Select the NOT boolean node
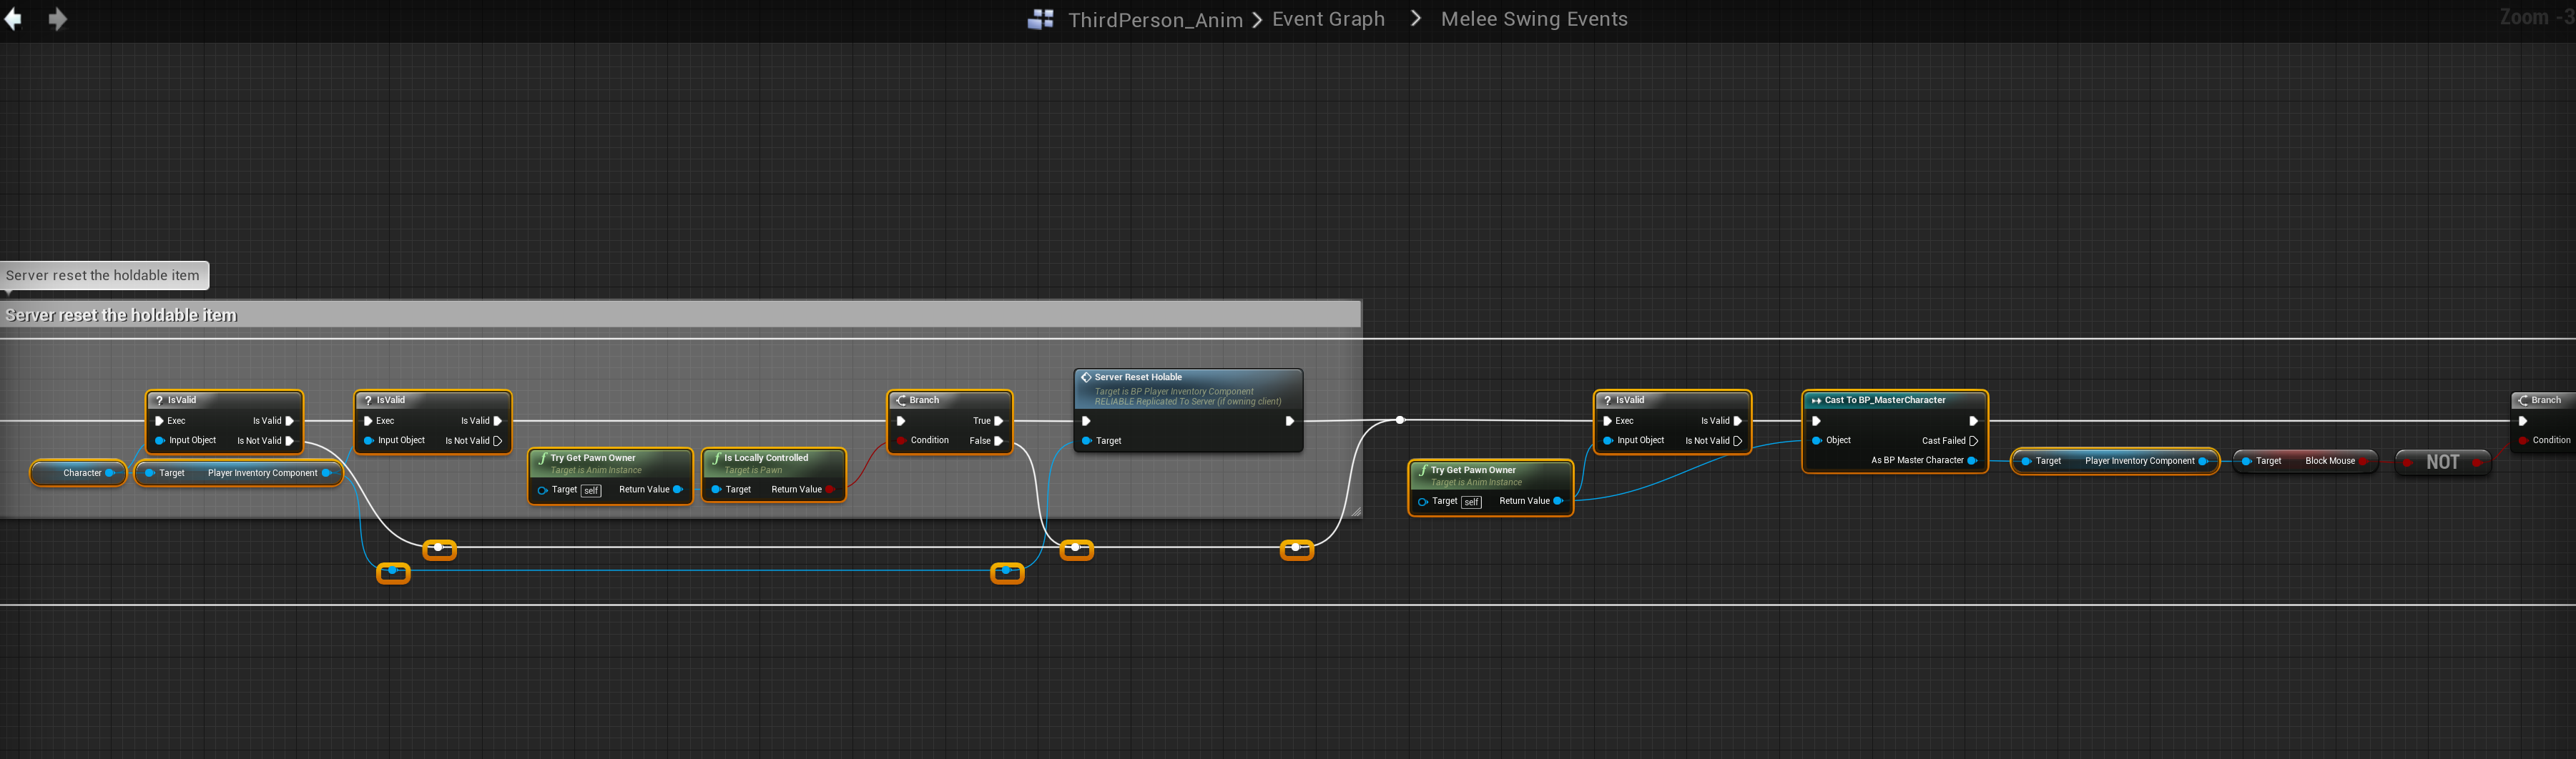This screenshot has height=759, width=2576. 2441,462
